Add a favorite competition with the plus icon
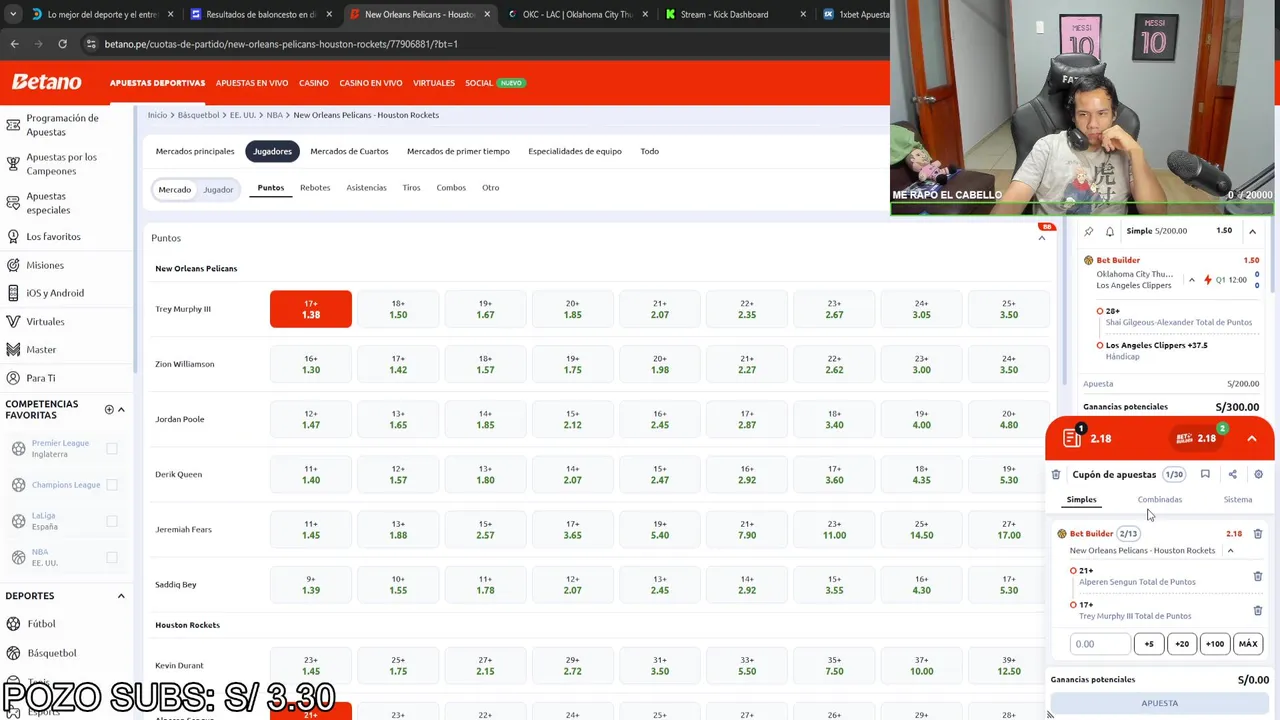 (109, 409)
